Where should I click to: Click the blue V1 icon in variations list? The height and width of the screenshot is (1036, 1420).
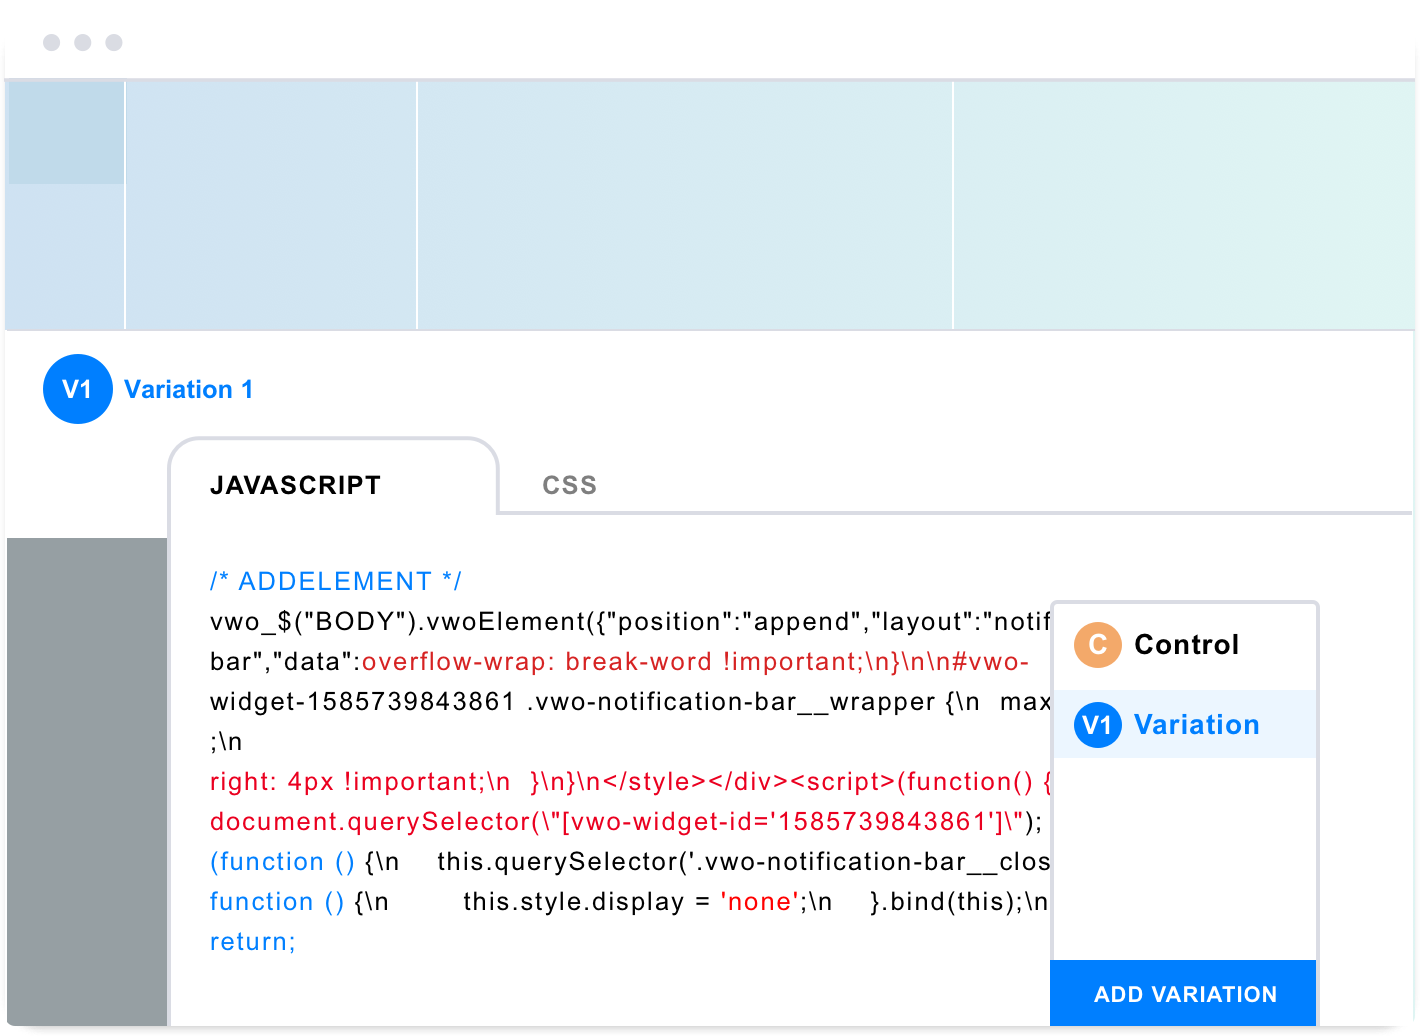click(x=1097, y=725)
